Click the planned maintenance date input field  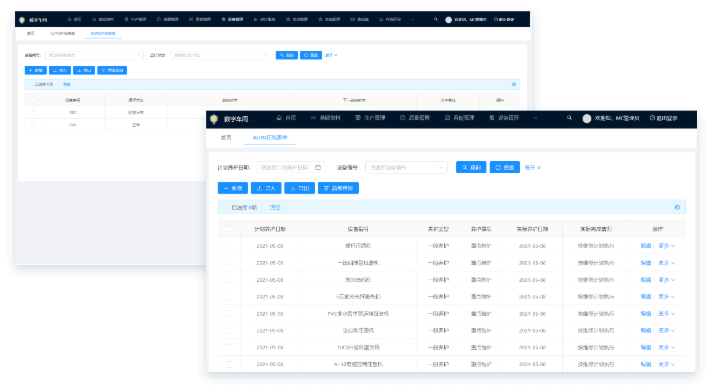(291, 168)
